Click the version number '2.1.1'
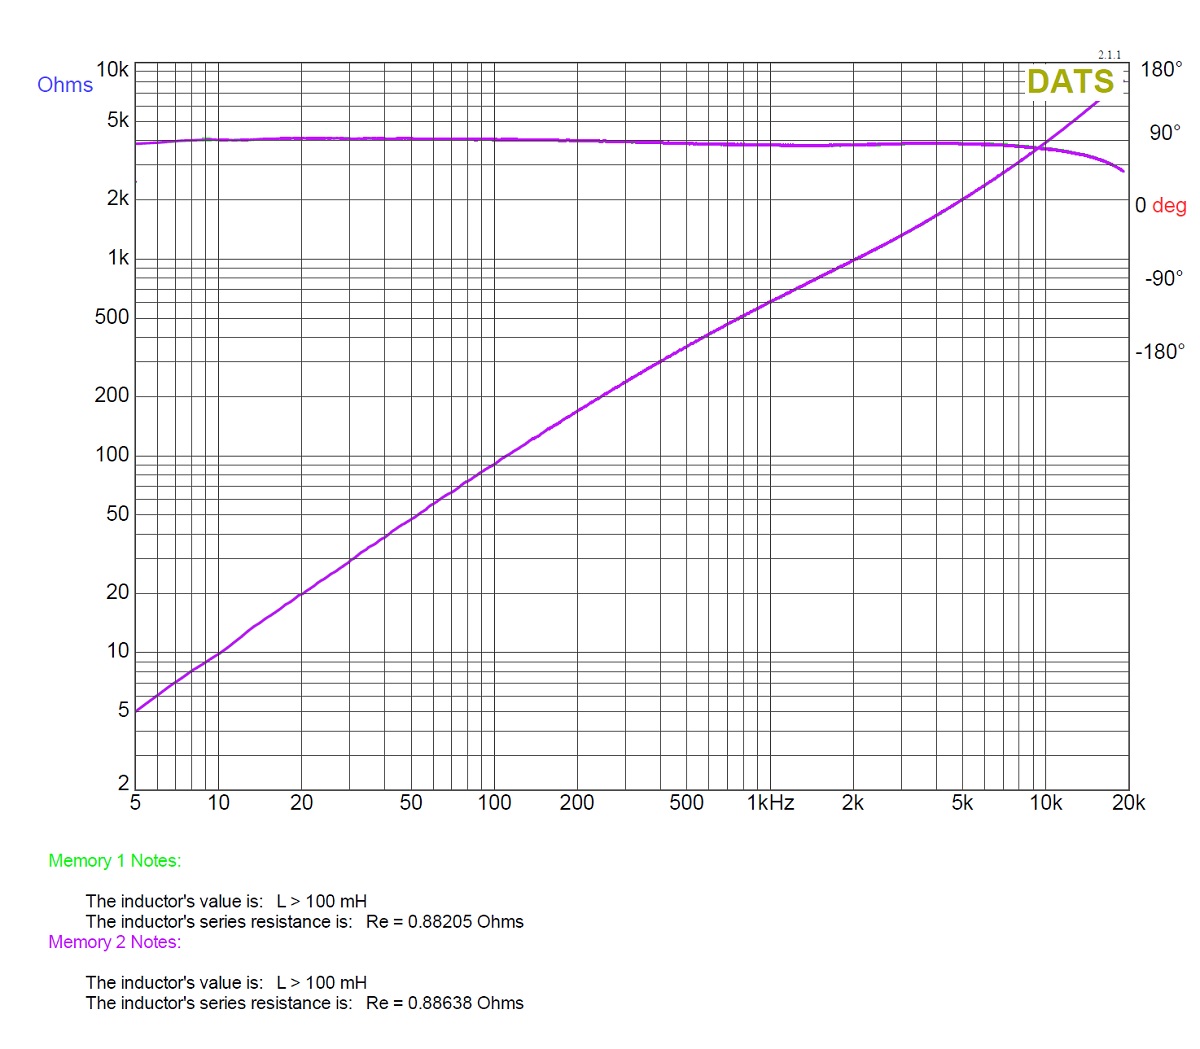The image size is (1200, 1049). click(1110, 55)
